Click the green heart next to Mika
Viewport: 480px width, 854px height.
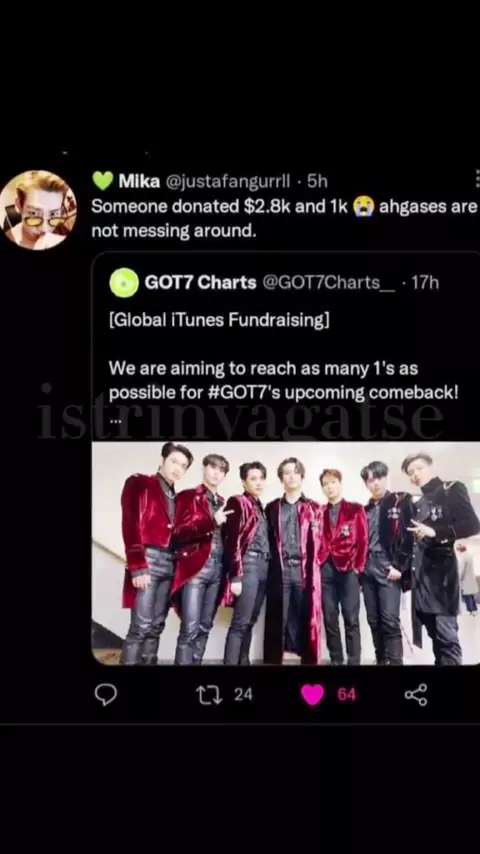102,181
